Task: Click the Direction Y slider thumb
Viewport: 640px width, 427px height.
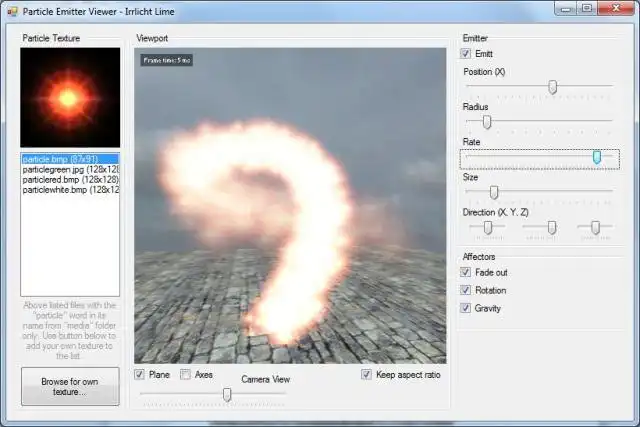Action: 552,228
